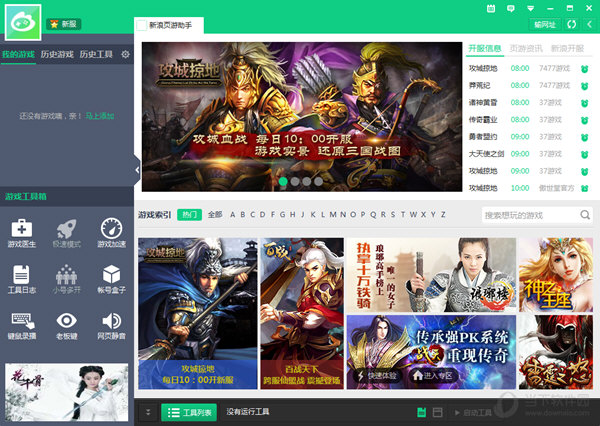
Task: Launch the 极速模式 rocket tool
Action: click(x=67, y=233)
